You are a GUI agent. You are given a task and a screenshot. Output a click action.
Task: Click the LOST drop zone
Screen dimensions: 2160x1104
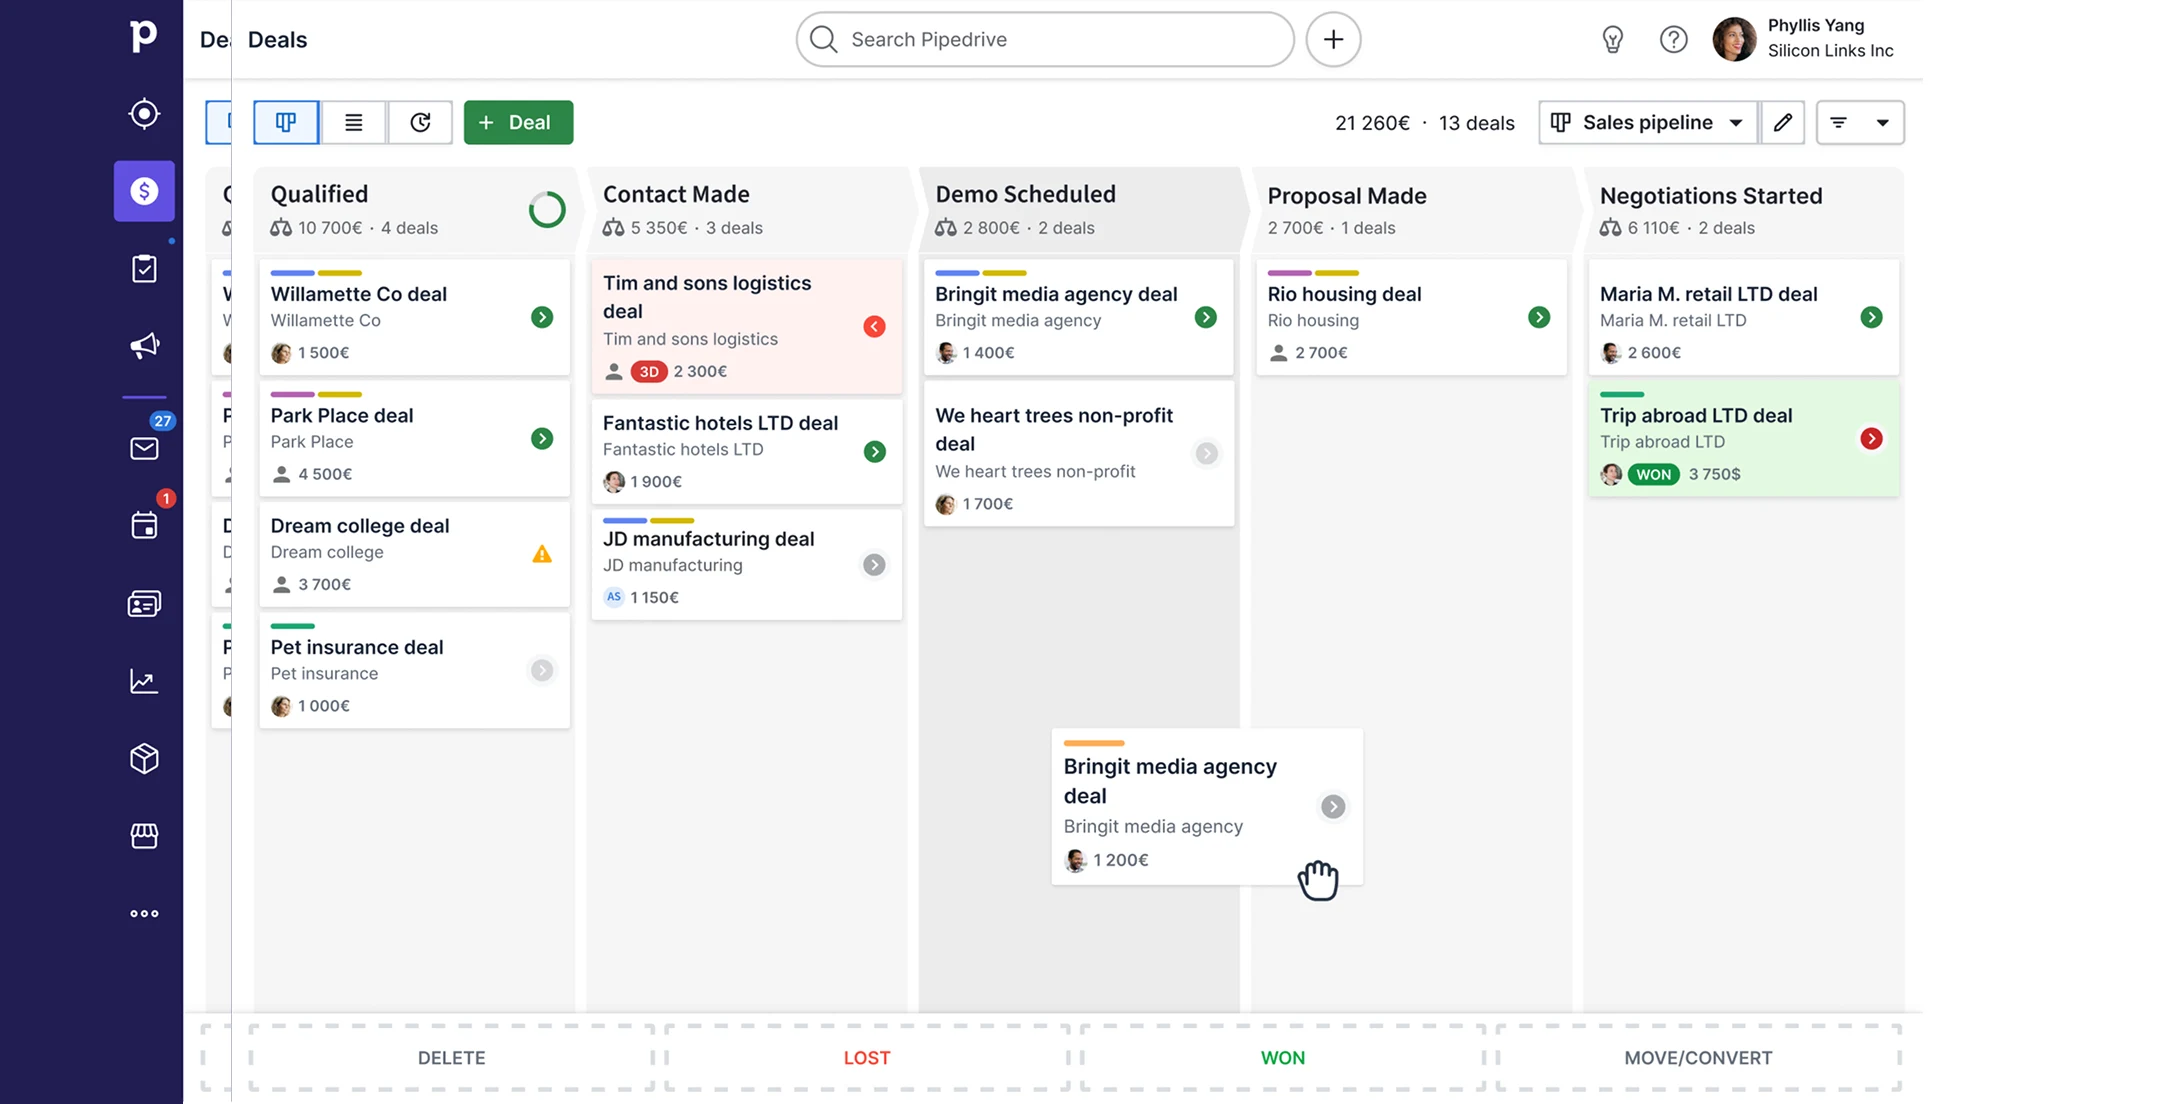click(866, 1057)
